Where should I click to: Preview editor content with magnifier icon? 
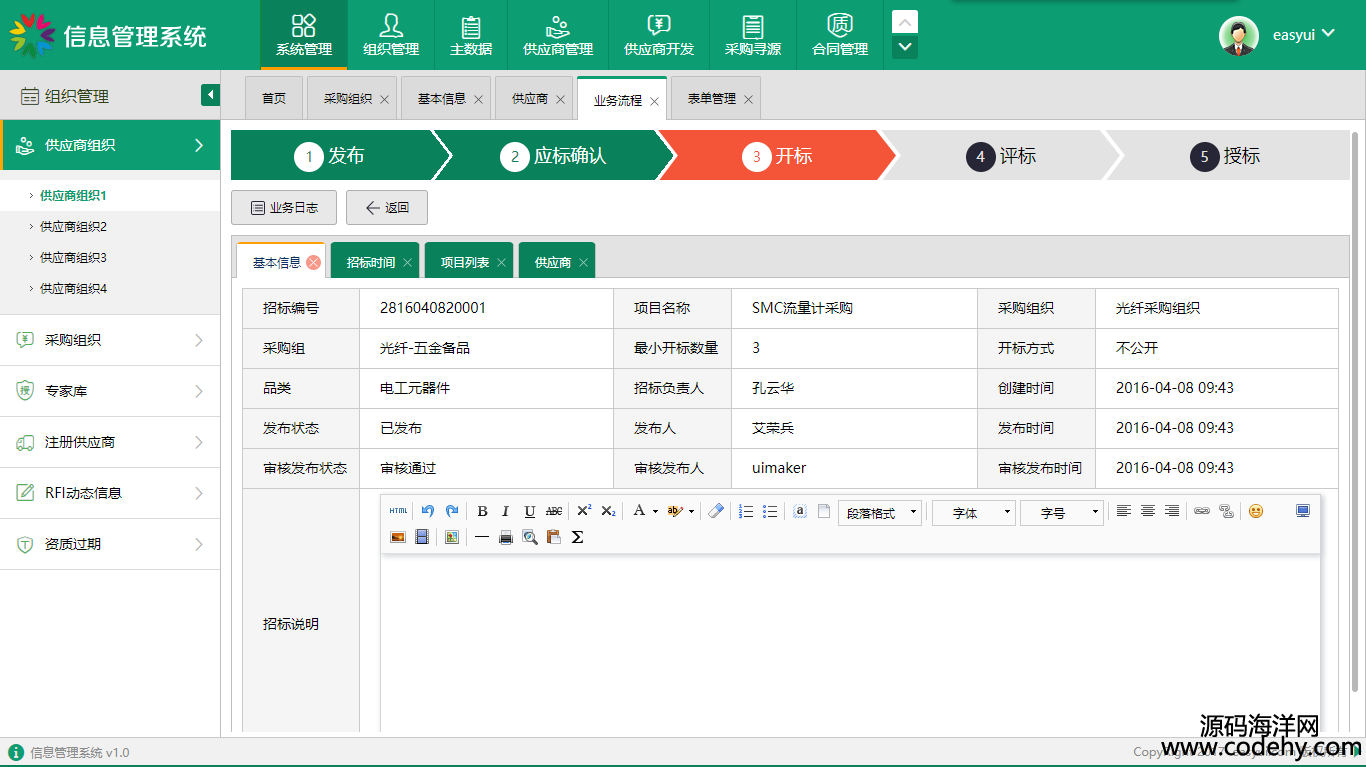coord(530,537)
